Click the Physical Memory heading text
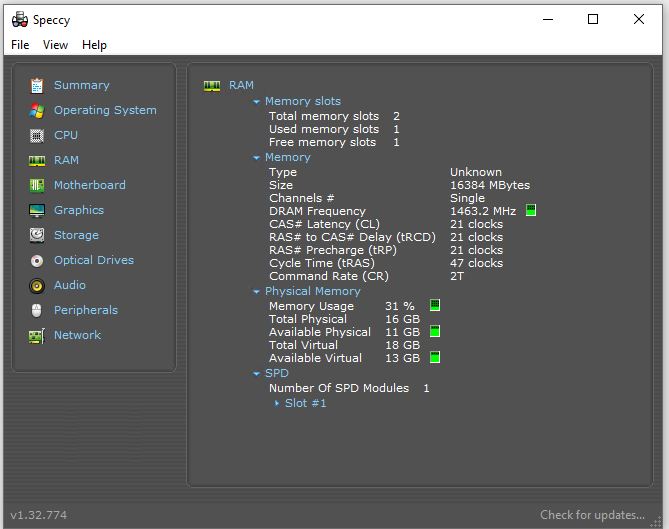 [x=313, y=291]
